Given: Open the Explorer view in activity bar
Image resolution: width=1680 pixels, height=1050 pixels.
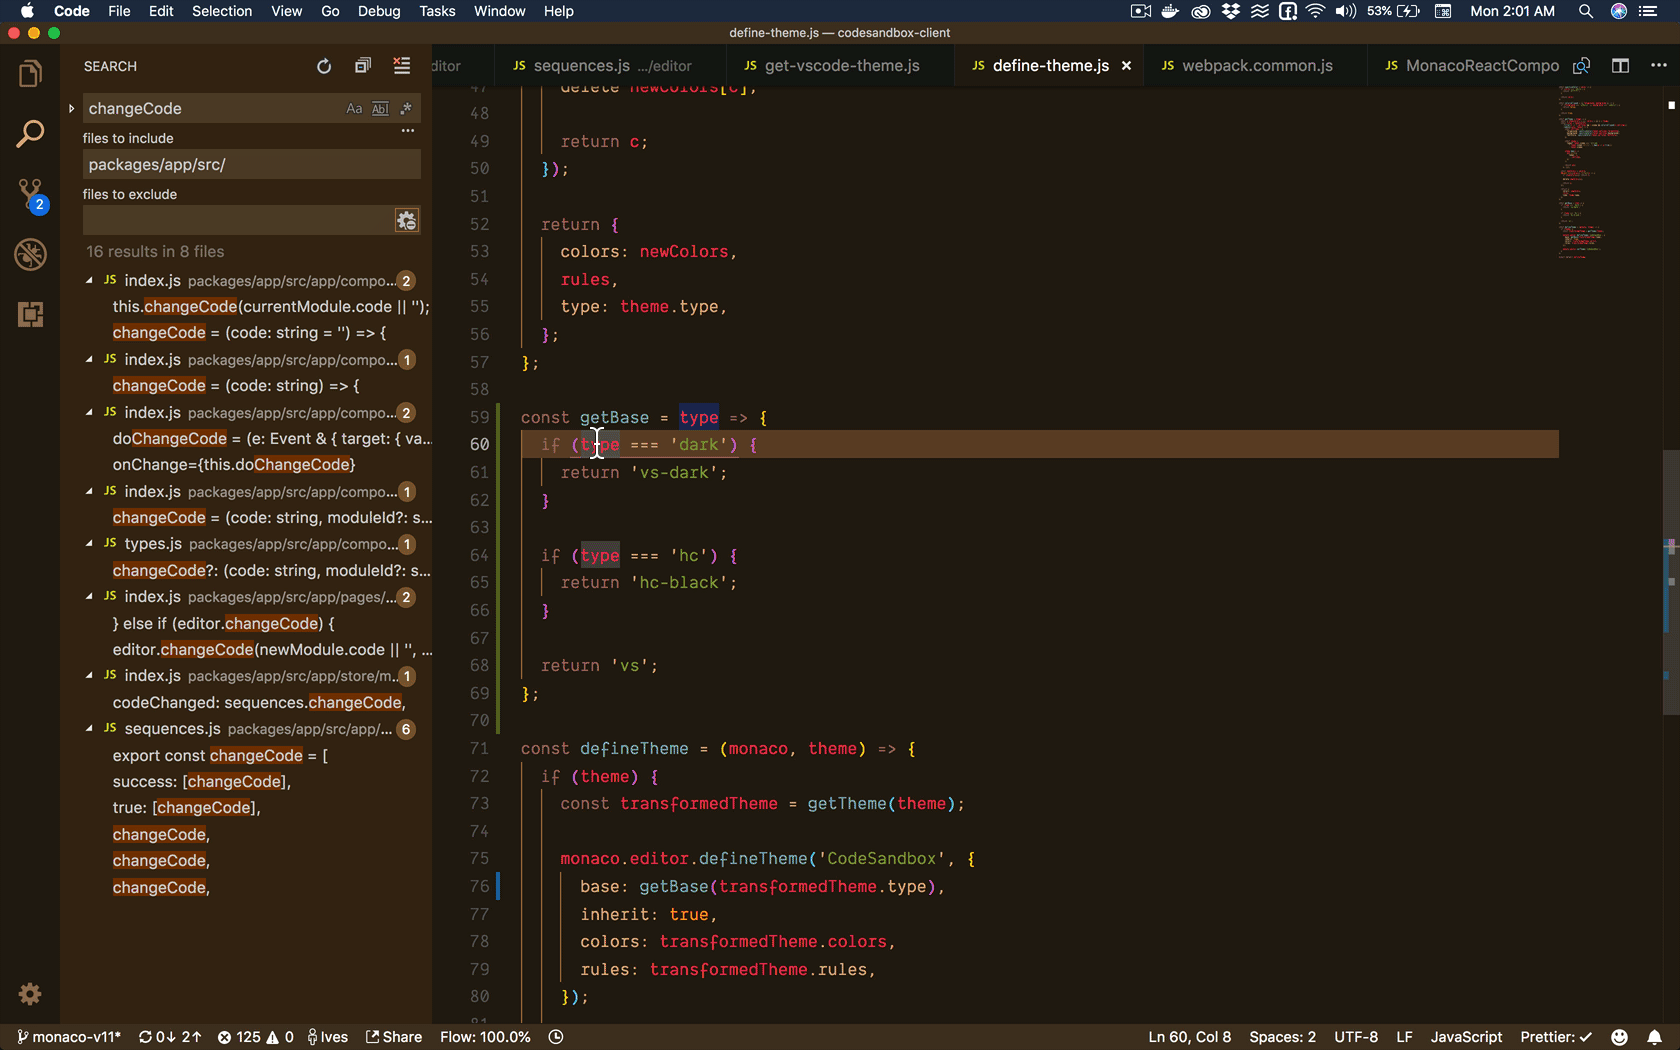Looking at the screenshot, I should click(x=30, y=75).
